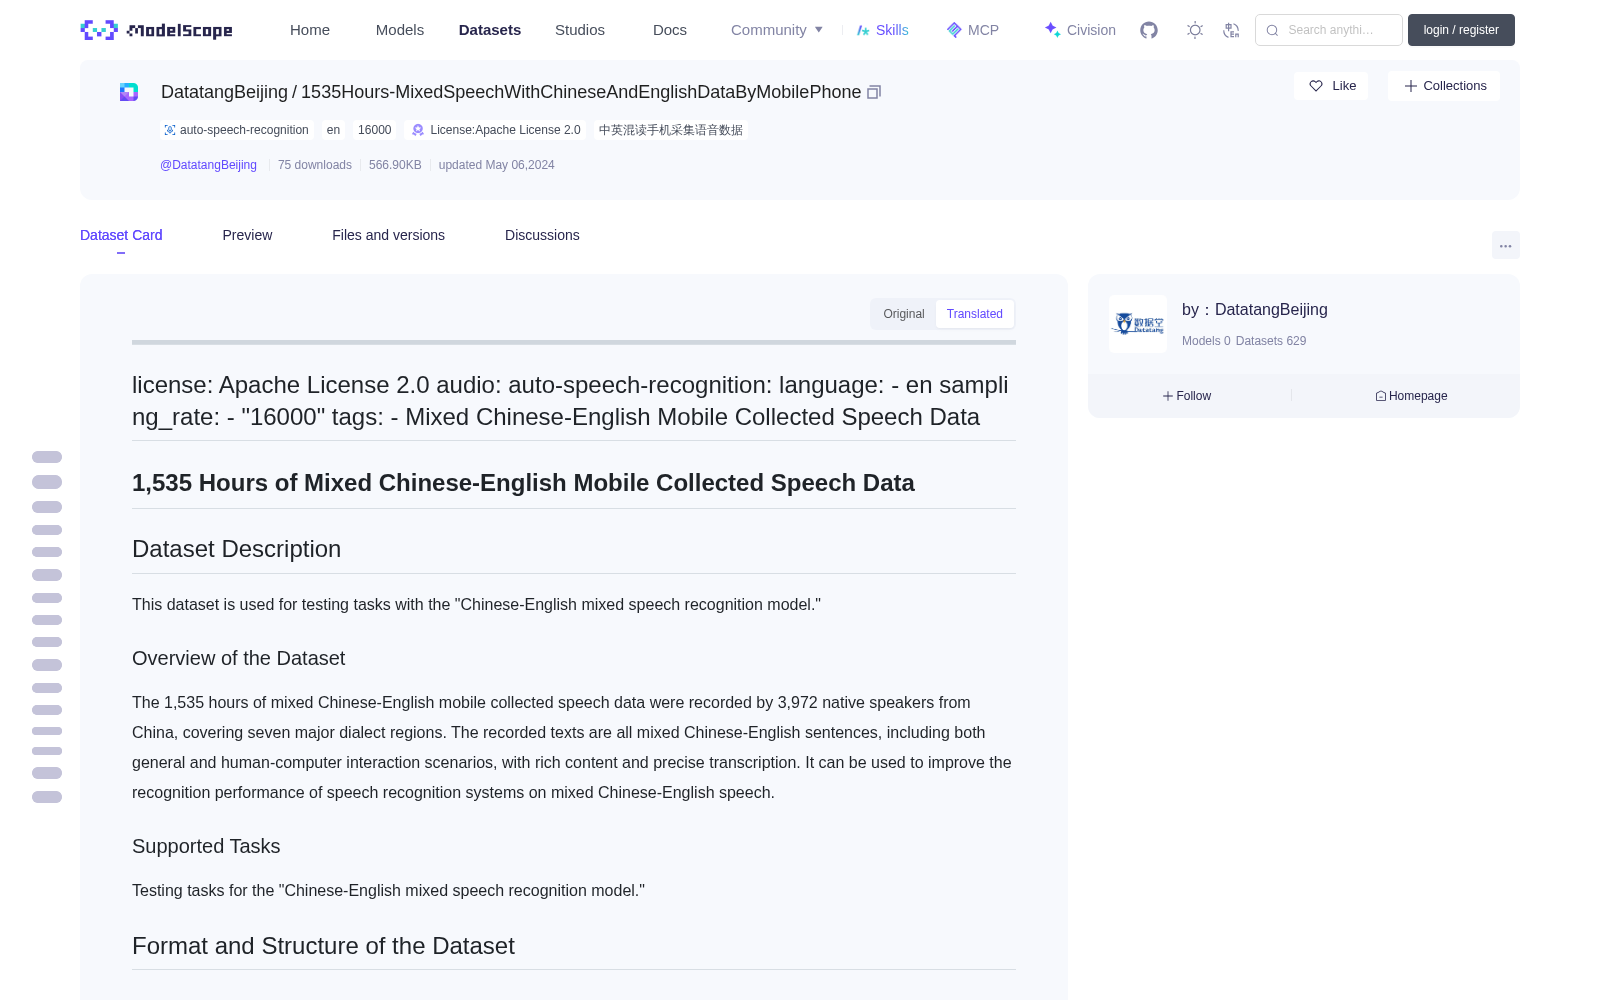Click the MCP diamond icon link
Viewport: 1600px width, 1000px height.
(x=954, y=30)
